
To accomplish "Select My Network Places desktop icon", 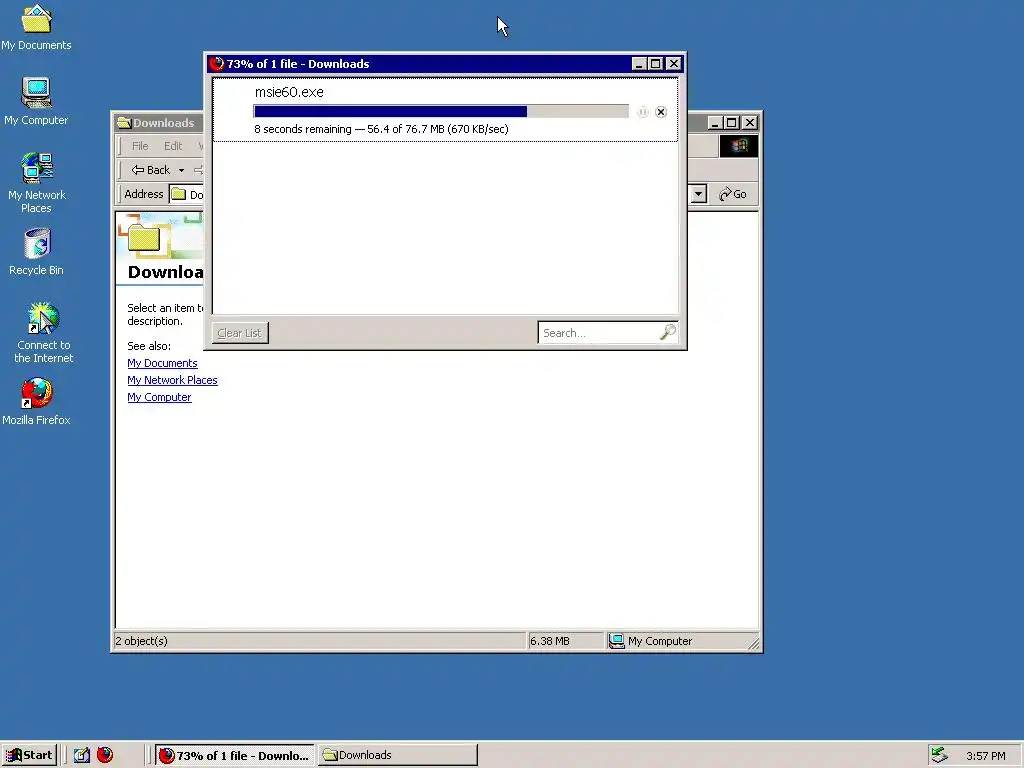I will coord(37,183).
